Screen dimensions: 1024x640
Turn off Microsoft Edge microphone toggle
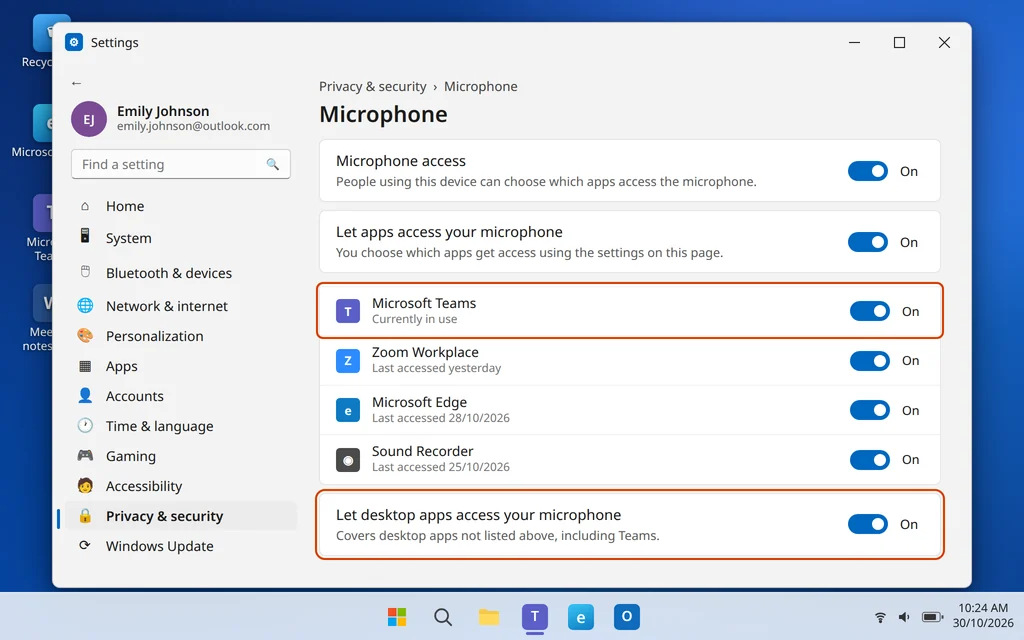[x=869, y=410]
